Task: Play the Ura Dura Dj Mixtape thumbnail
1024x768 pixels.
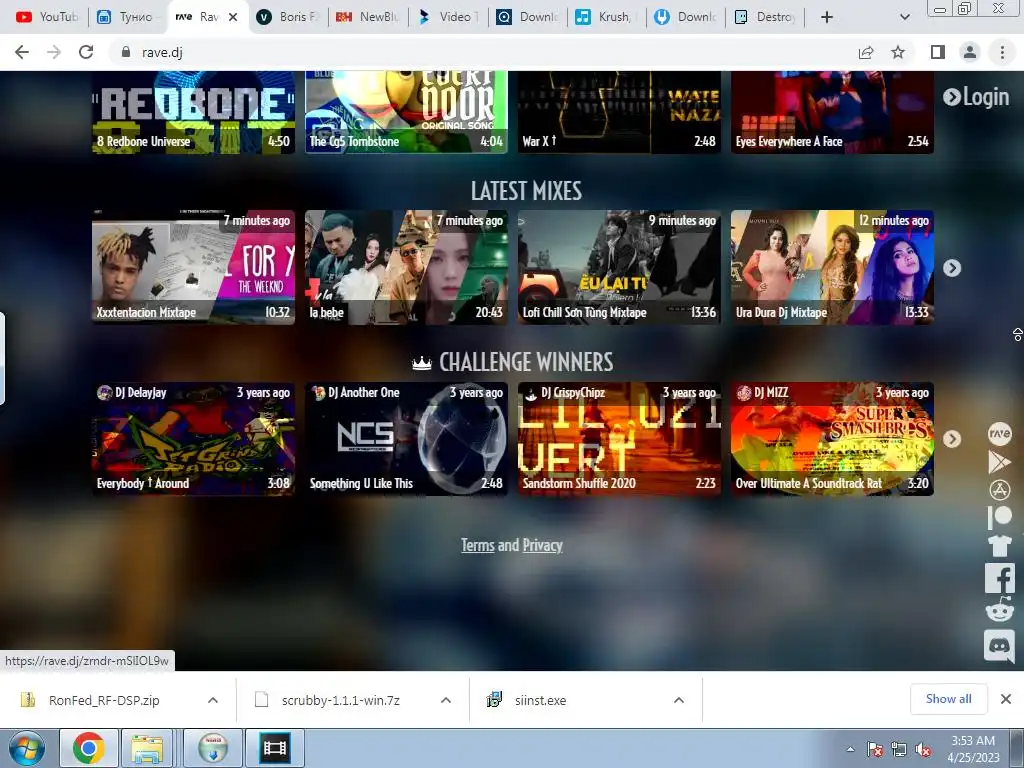Action: click(x=832, y=267)
